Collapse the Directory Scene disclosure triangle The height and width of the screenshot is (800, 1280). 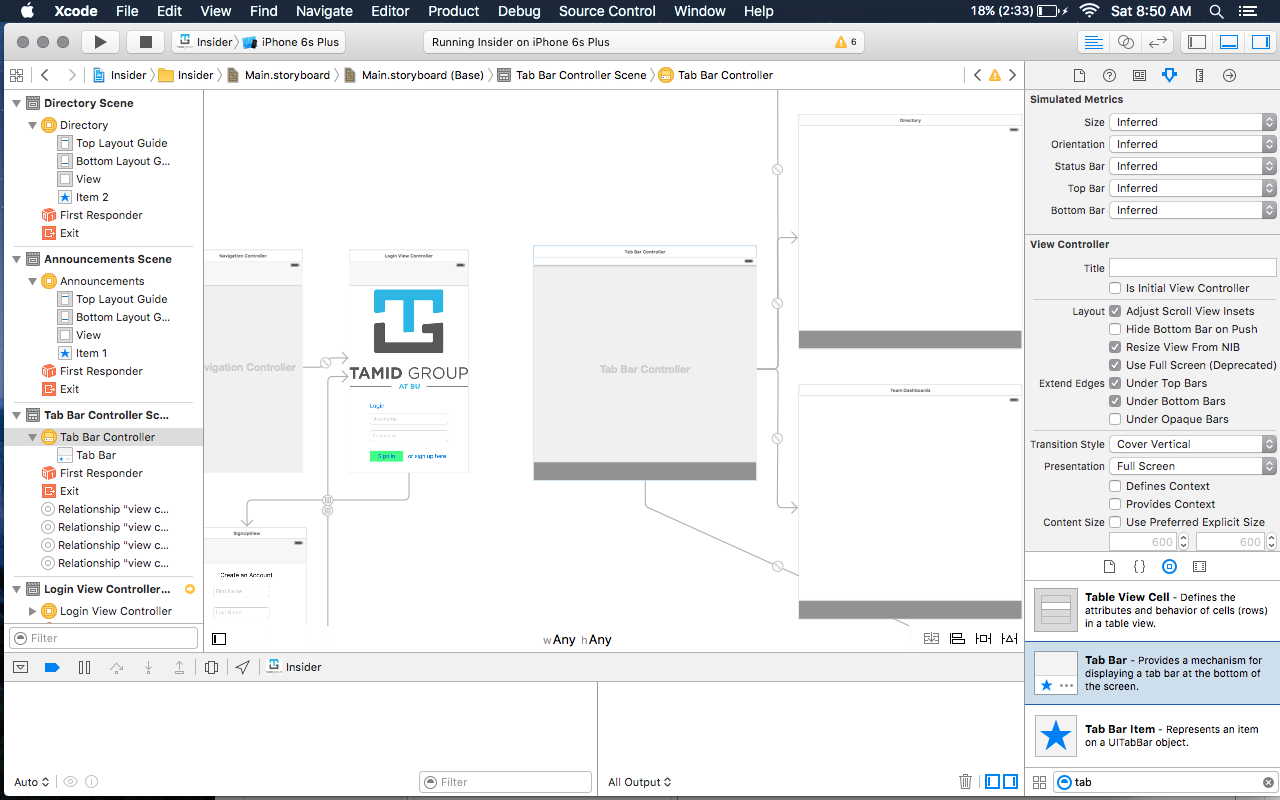(16, 103)
